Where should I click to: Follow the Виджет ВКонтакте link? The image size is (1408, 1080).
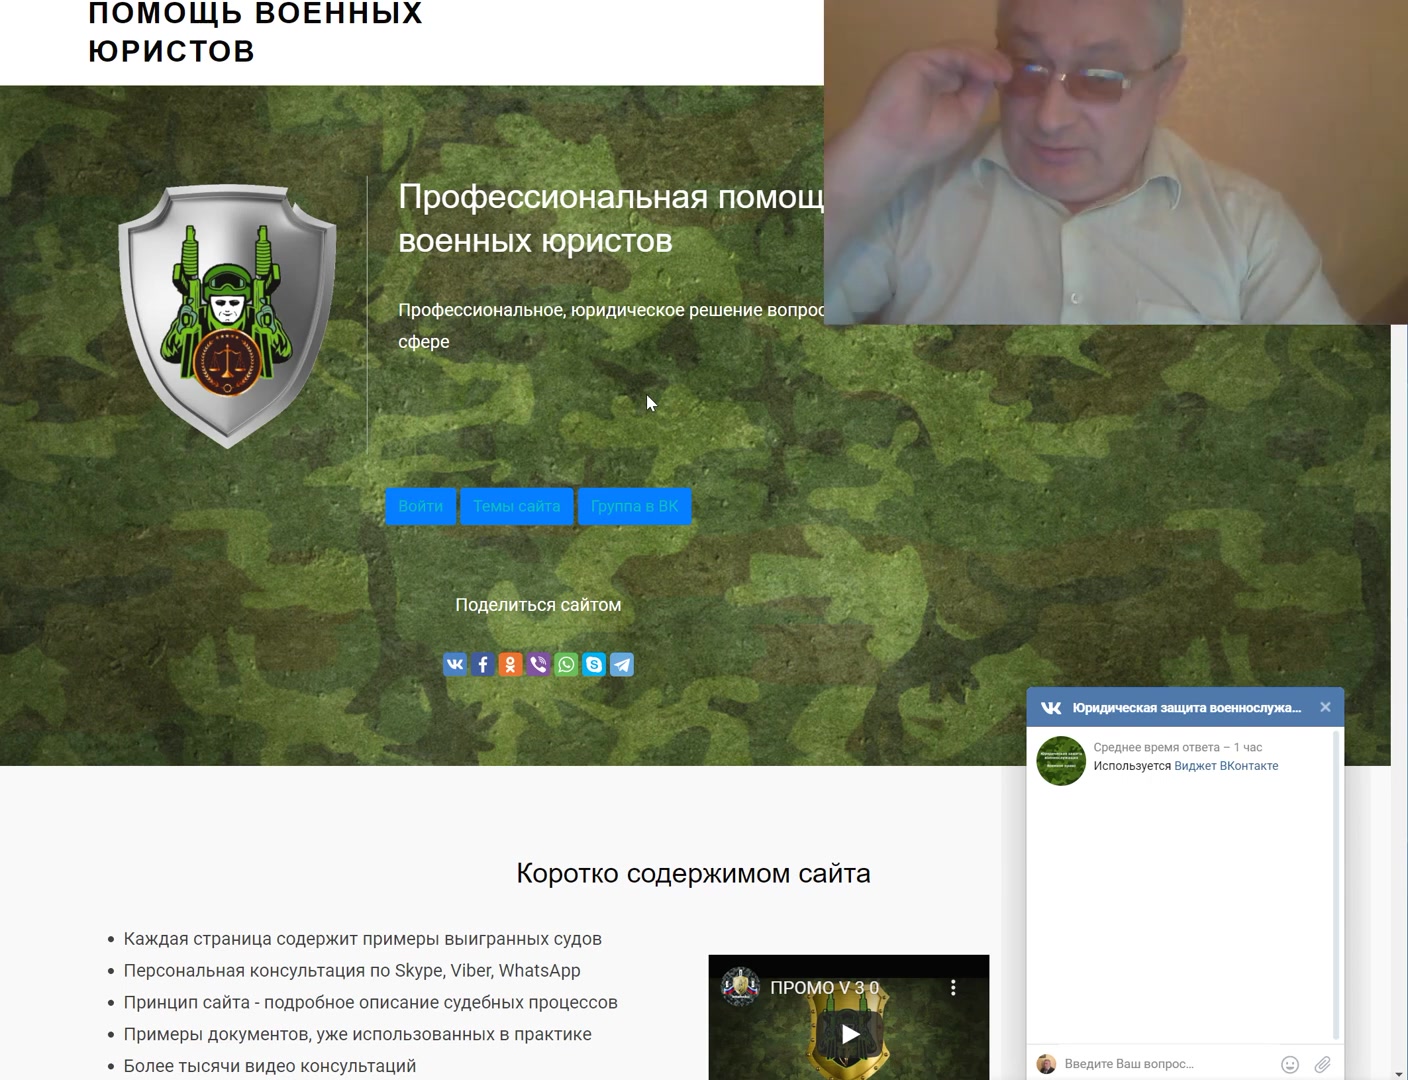tap(1226, 766)
